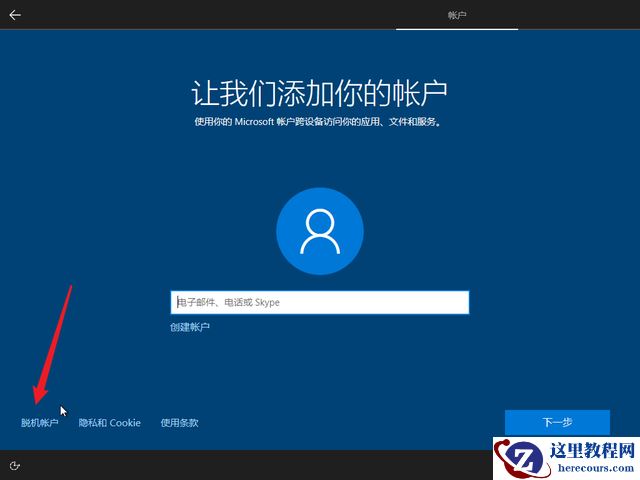Image resolution: width=640 pixels, height=480 pixels.
Task: Click the user avatar circle icon
Action: [320, 231]
